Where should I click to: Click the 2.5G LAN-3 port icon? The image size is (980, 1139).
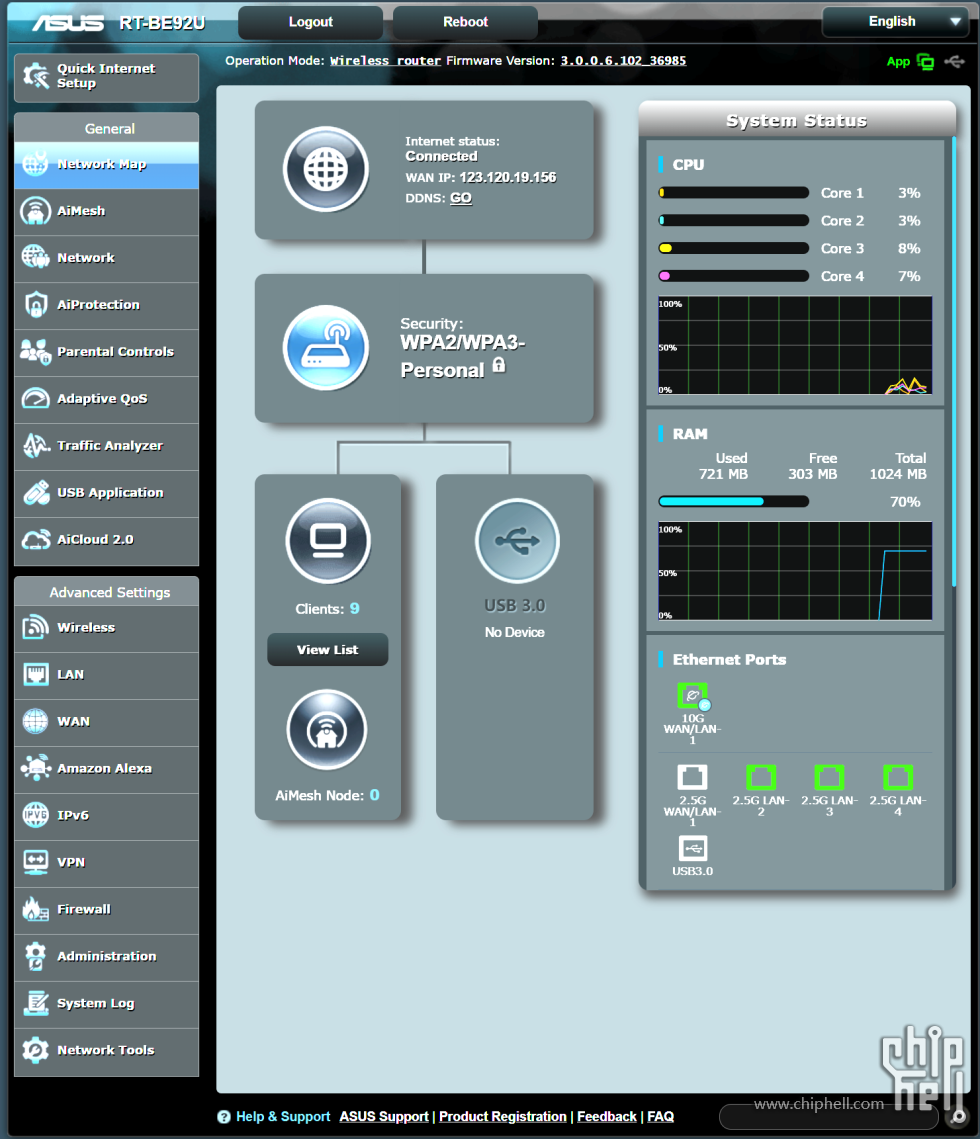click(829, 777)
